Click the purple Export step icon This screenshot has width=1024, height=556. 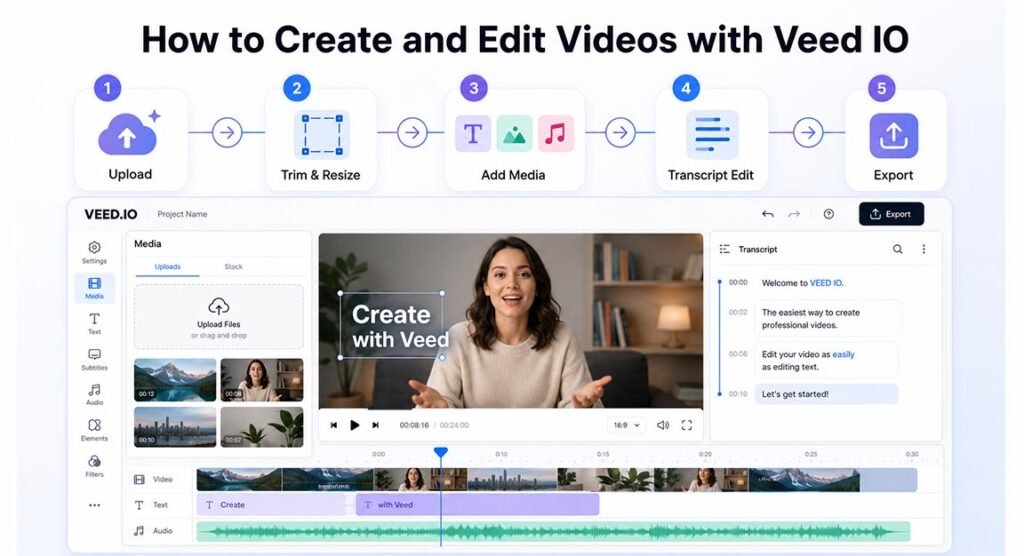893,135
